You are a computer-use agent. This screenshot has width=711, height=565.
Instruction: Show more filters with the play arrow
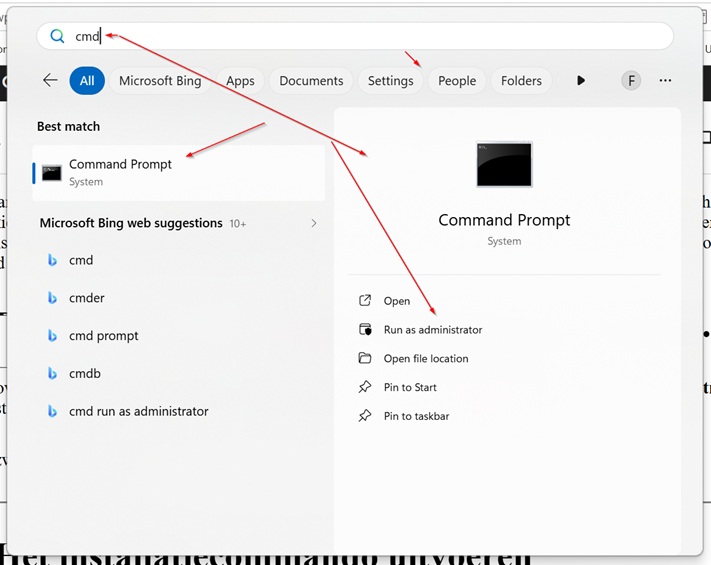[x=580, y=81]
